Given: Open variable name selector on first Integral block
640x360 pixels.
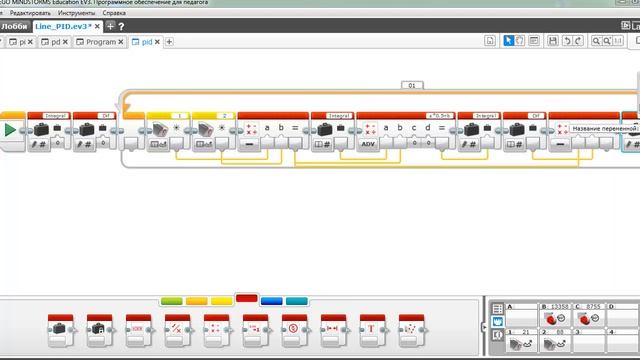Looking at the screenshot, I should [x=55, y=116].
